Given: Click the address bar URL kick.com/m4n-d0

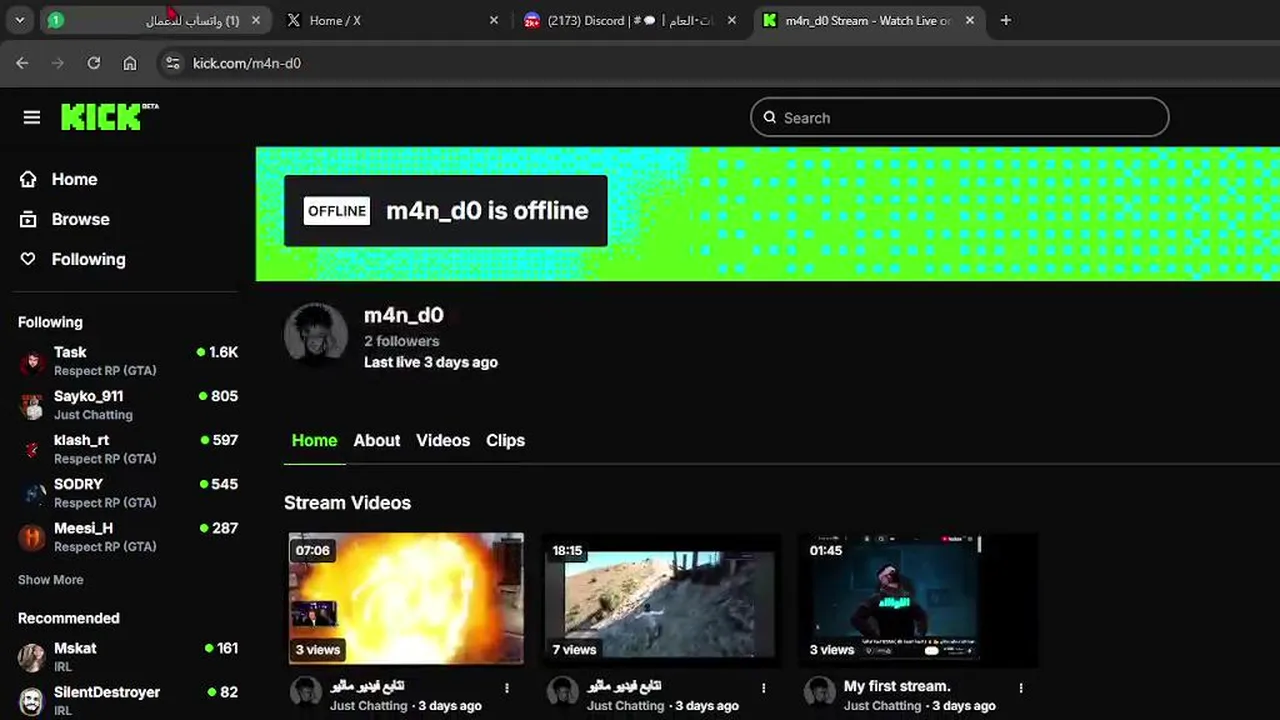Looking at the screenshot, I should pos(246,63).
